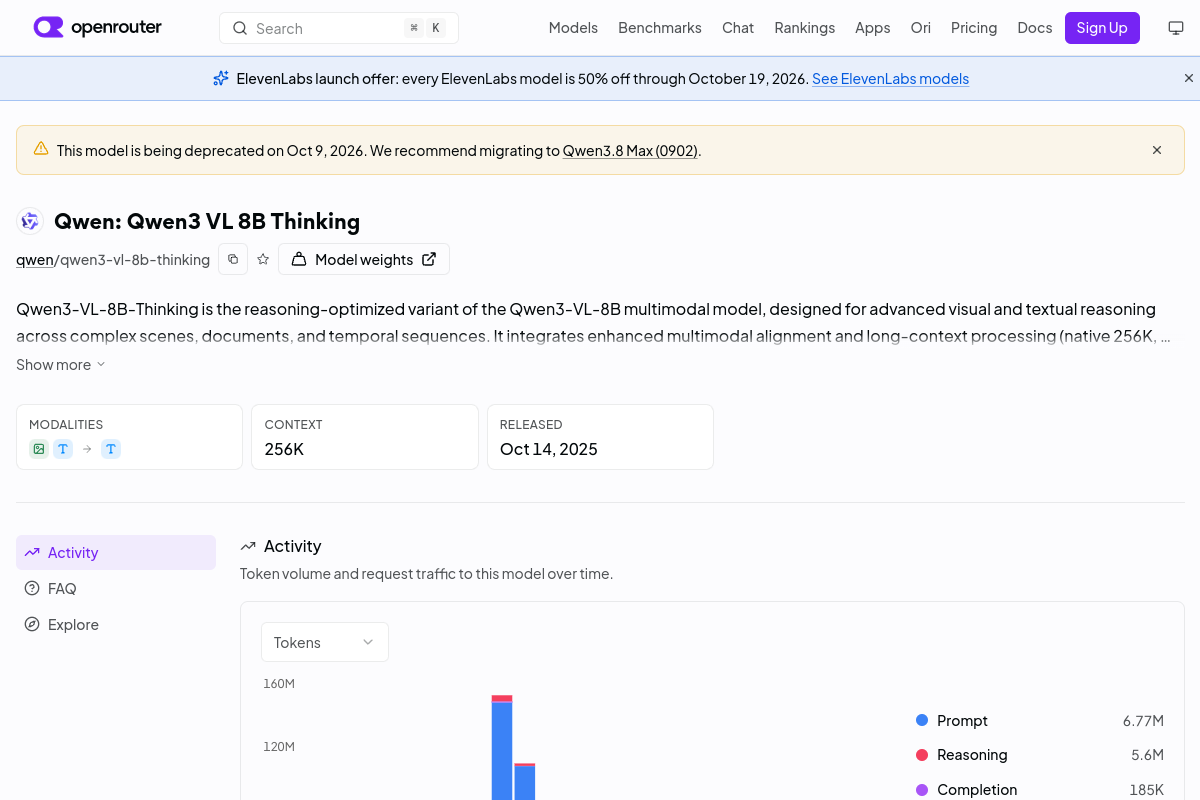Click the text output modality icon

(x=111, y=449)
